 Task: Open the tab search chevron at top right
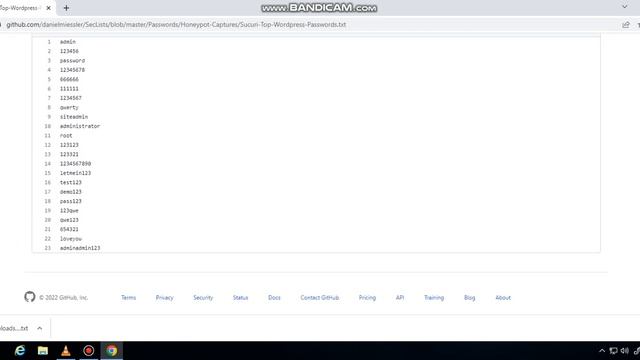[x=624, y=7]
